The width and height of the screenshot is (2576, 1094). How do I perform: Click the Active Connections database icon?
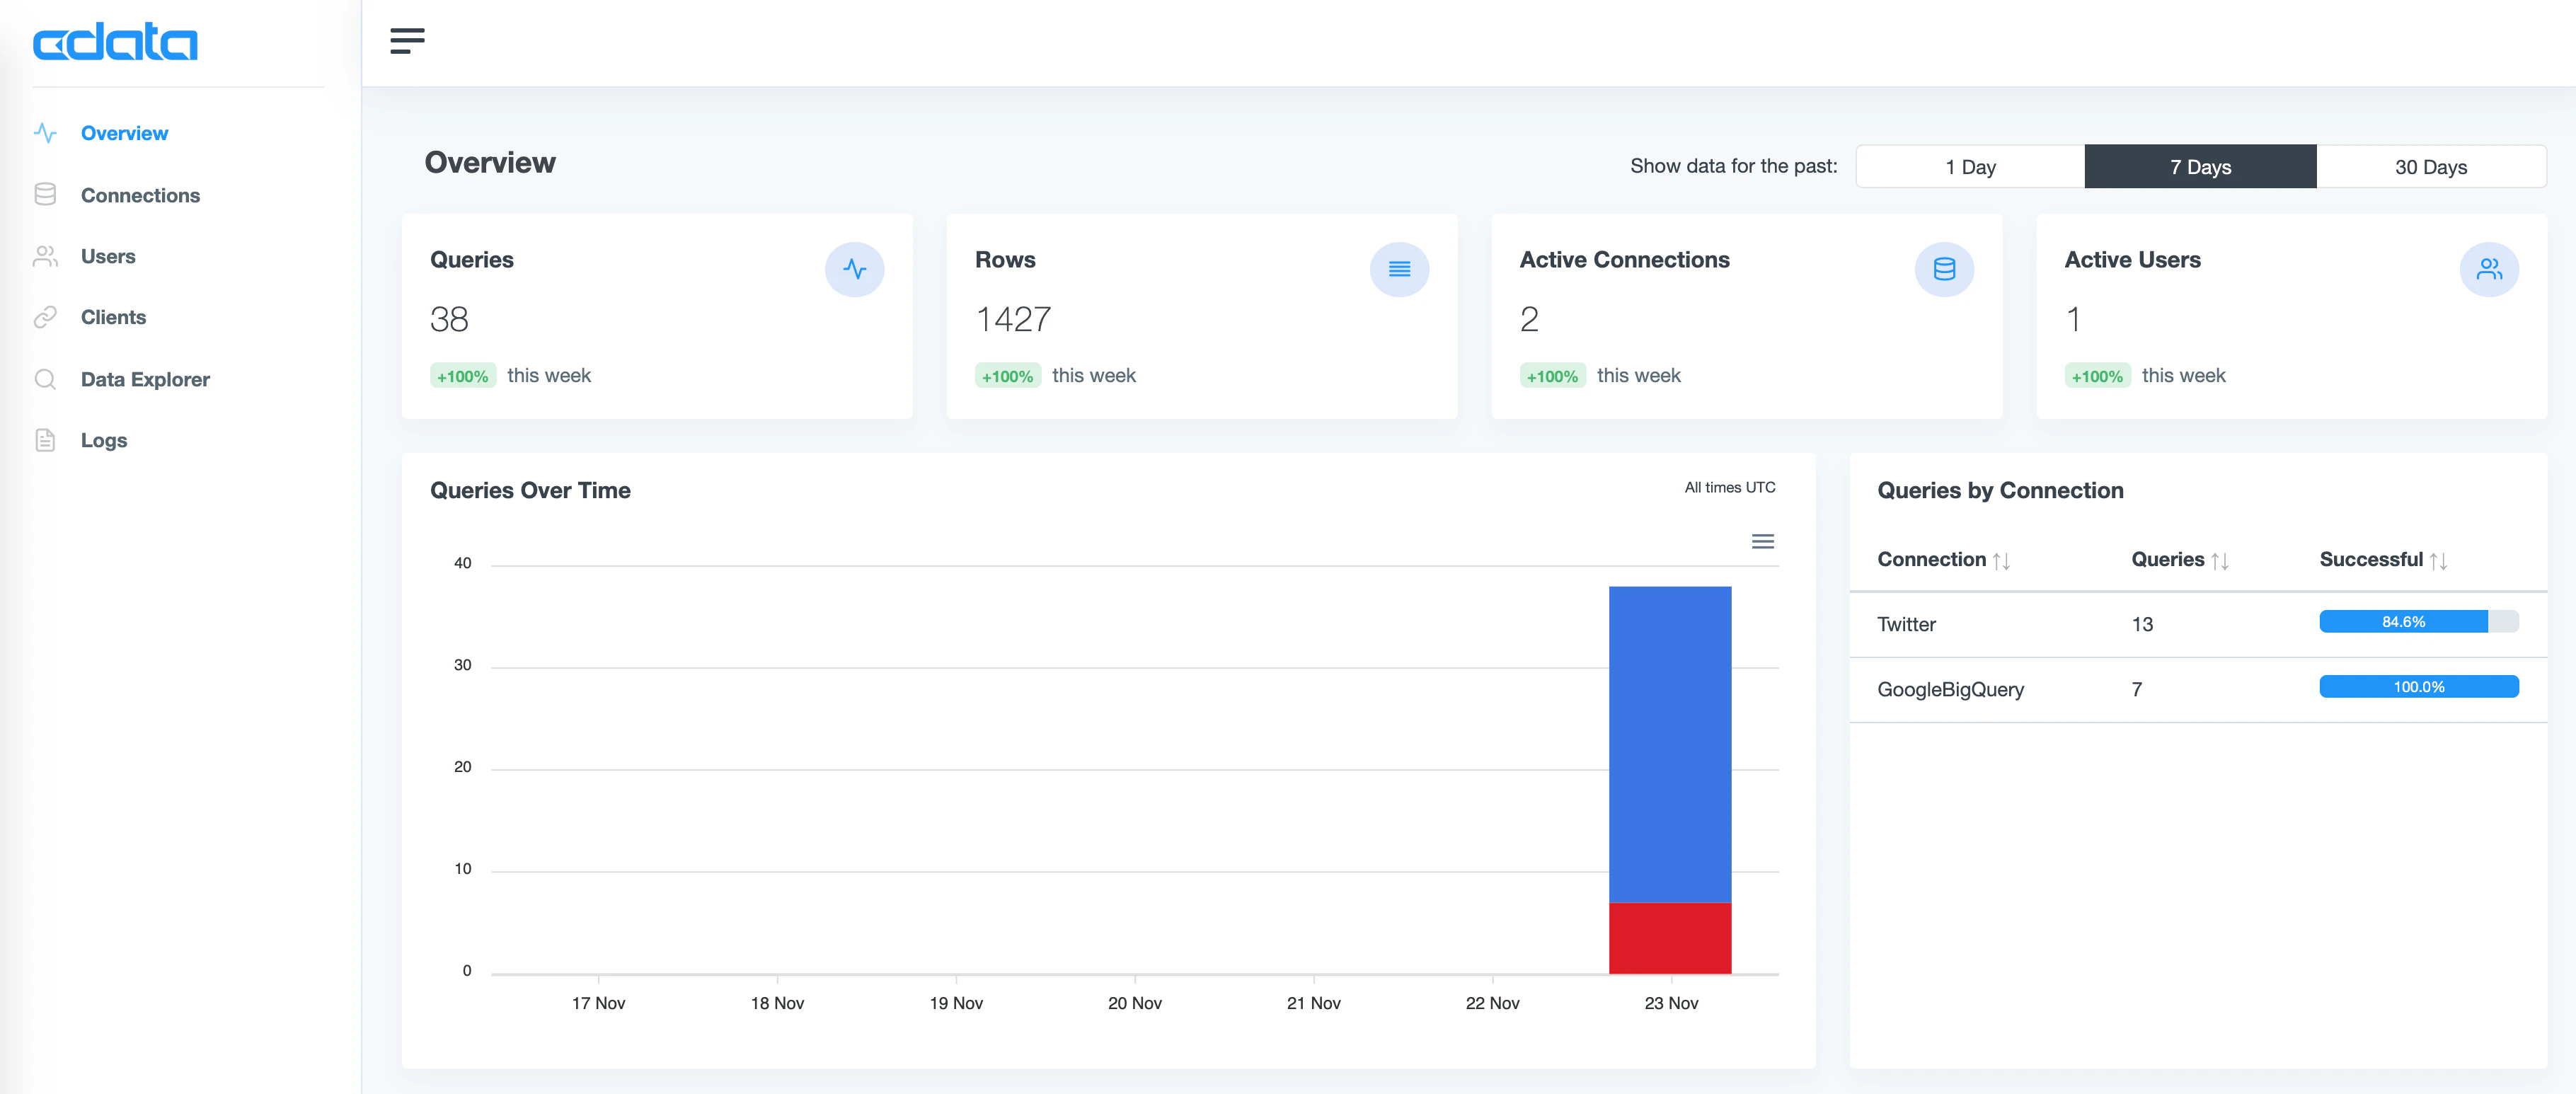tap(1944, 269)
